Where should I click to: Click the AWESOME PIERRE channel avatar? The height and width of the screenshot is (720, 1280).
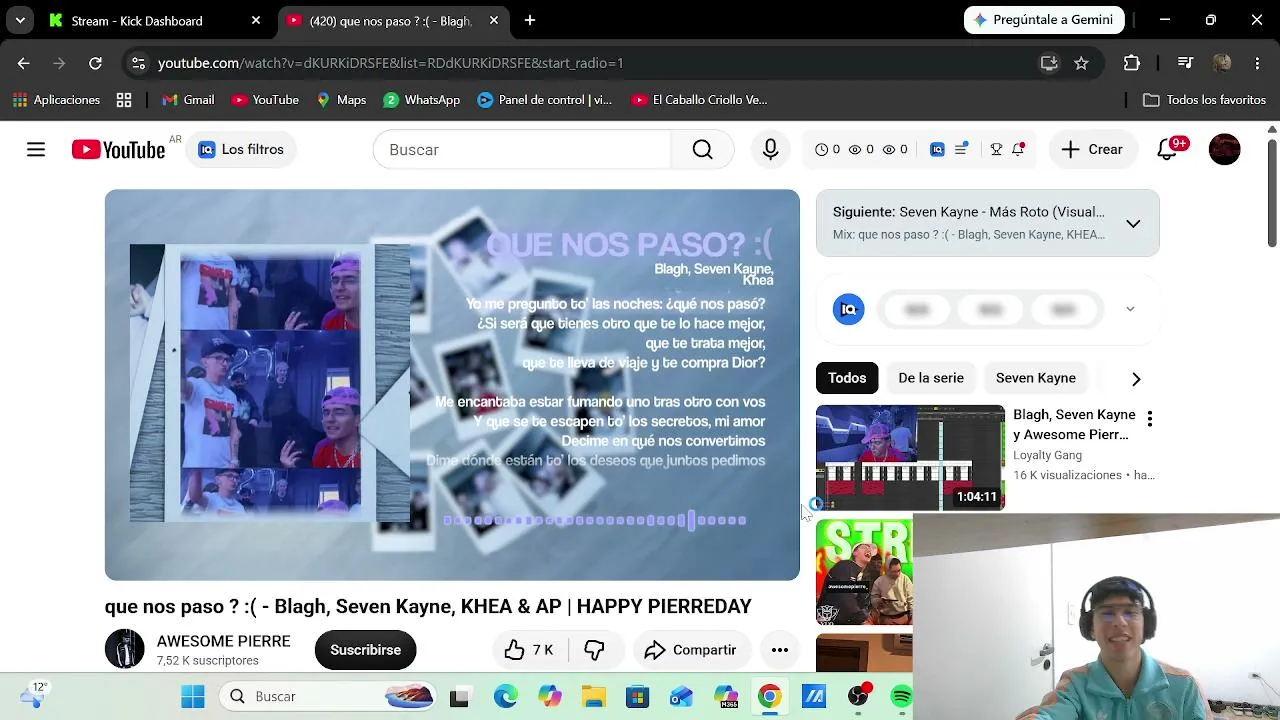click(125, 649)
